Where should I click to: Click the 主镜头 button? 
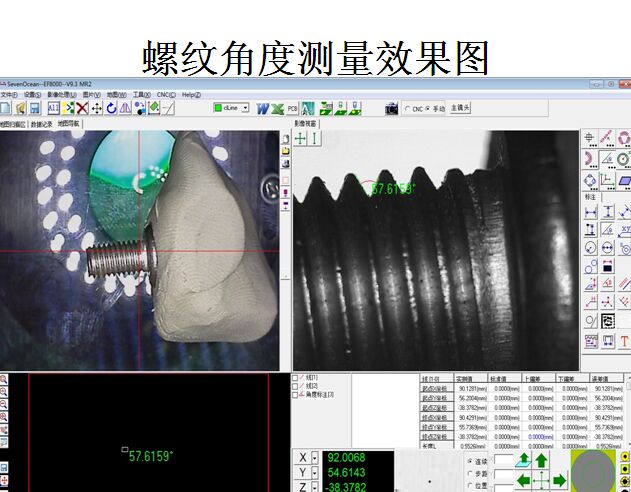(x=460, y=108)
